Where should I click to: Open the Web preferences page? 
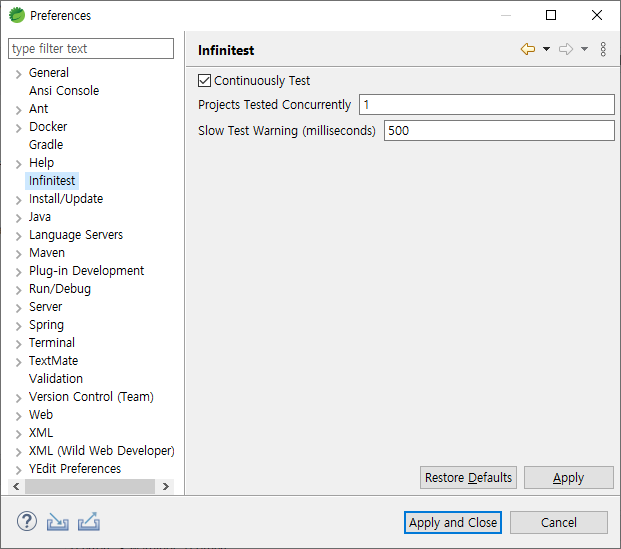(x=41, y=415)
